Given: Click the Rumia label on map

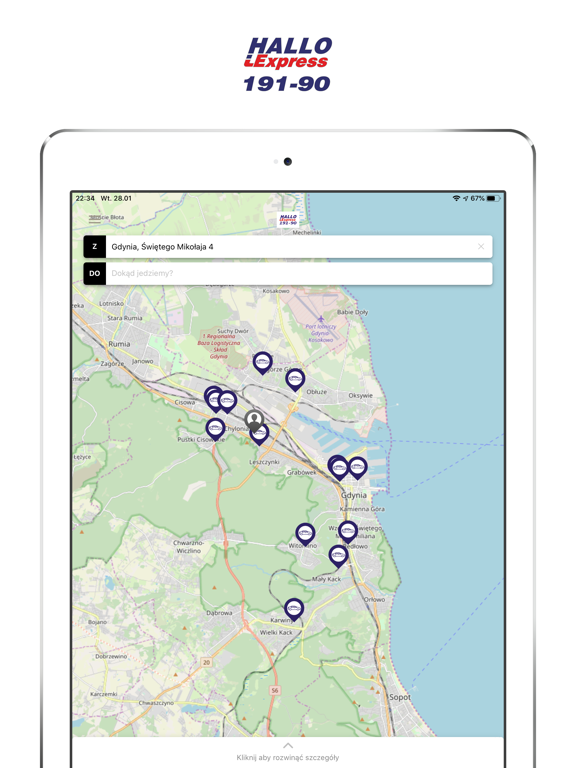Looking at the screenshot, I should pyautogui.click(x=119, y=344).
